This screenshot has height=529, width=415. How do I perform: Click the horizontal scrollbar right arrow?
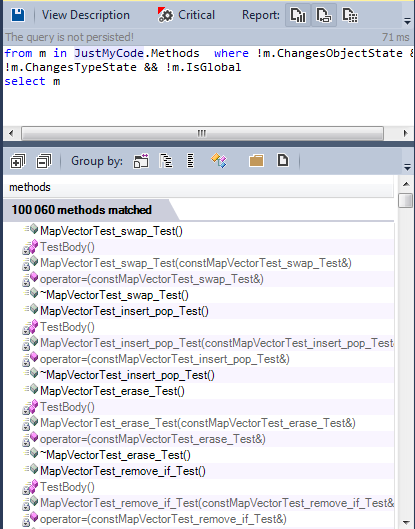click(x=406, y=133)
